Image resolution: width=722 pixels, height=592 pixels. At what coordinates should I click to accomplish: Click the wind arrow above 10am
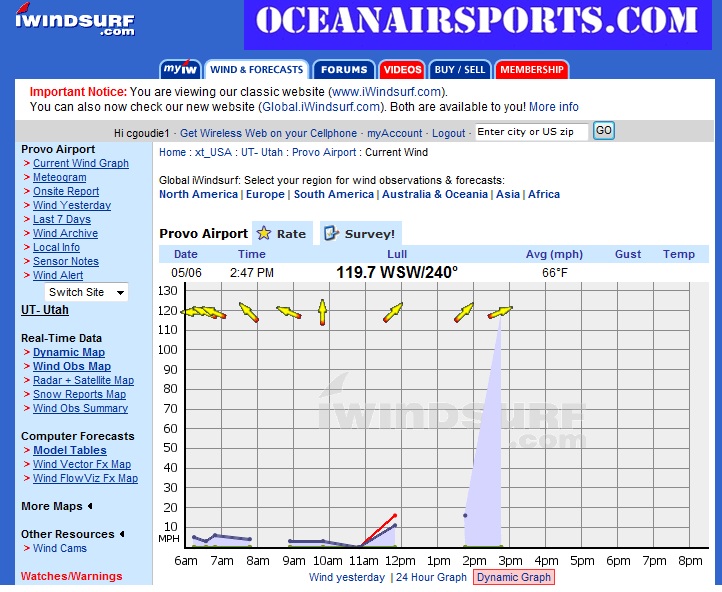(322, 313)
